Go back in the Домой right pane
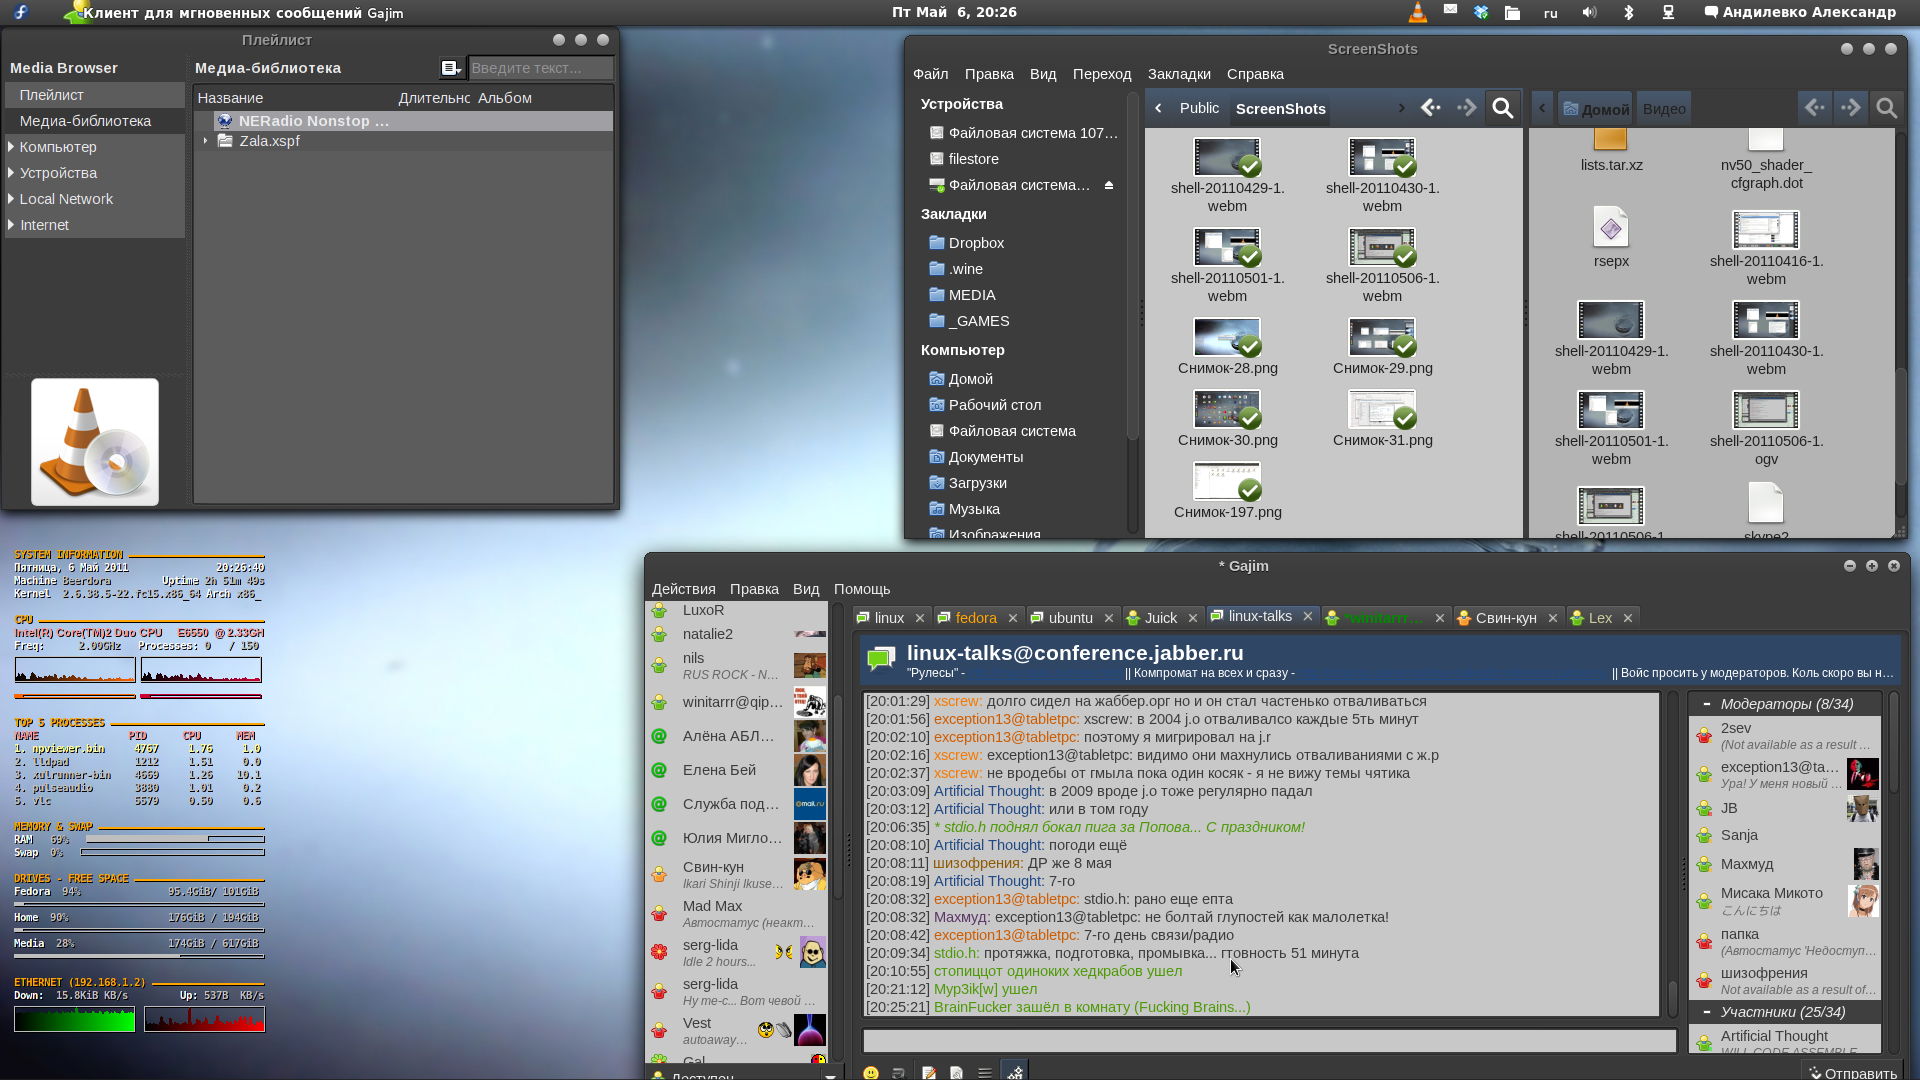This screenshot has width=1920, height=1080. [1815, 108]
